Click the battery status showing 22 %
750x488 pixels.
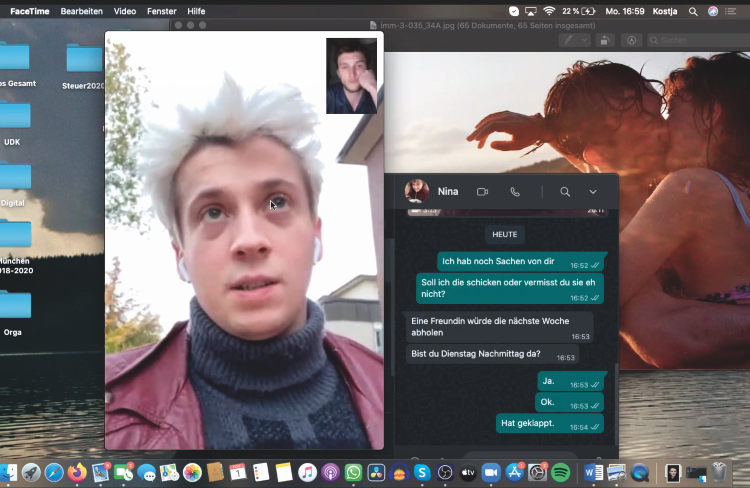point(578,11)
